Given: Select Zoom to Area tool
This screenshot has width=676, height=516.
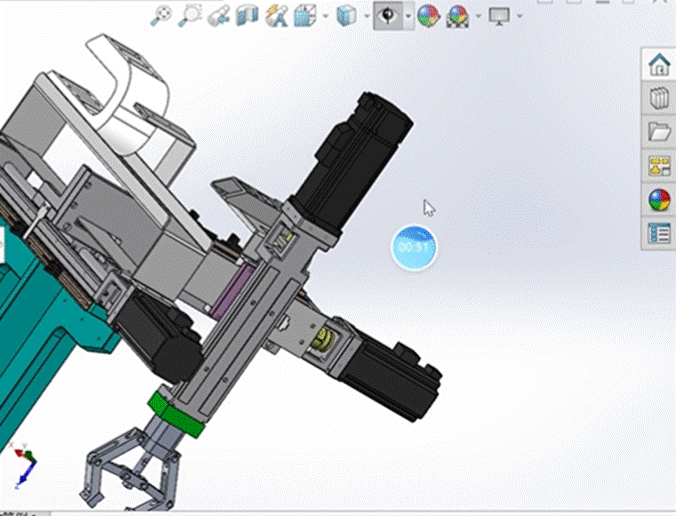Looking at the screenshot, I should point(190,16).
